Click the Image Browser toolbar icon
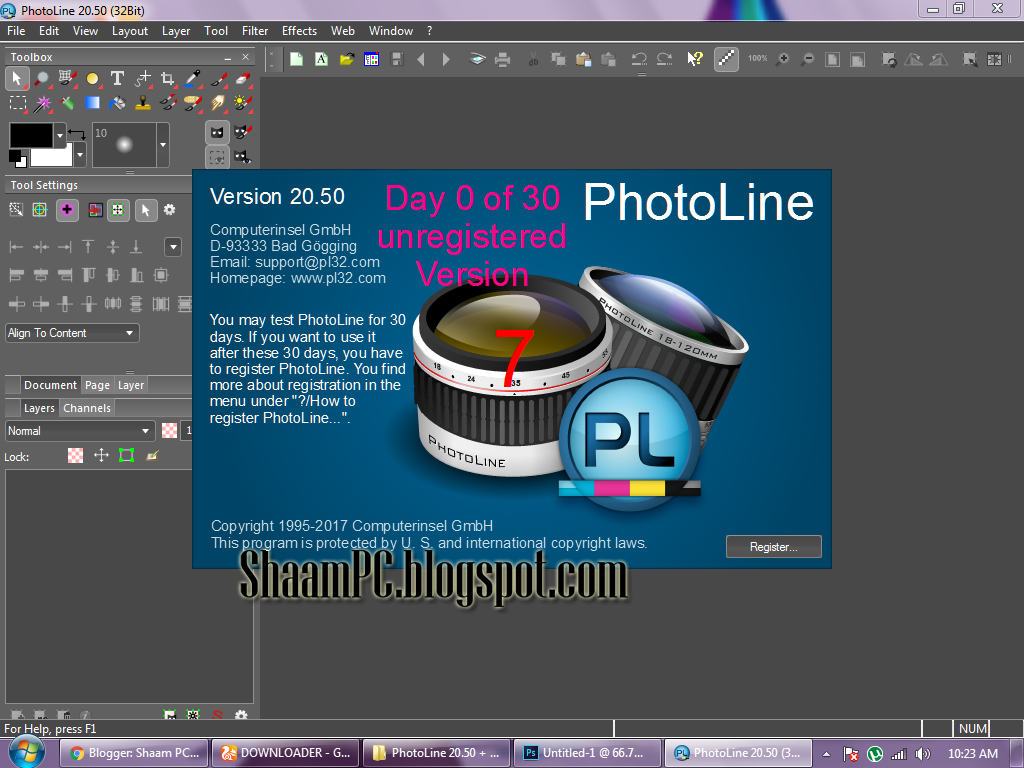The image size is (1024, 768). 372,59
